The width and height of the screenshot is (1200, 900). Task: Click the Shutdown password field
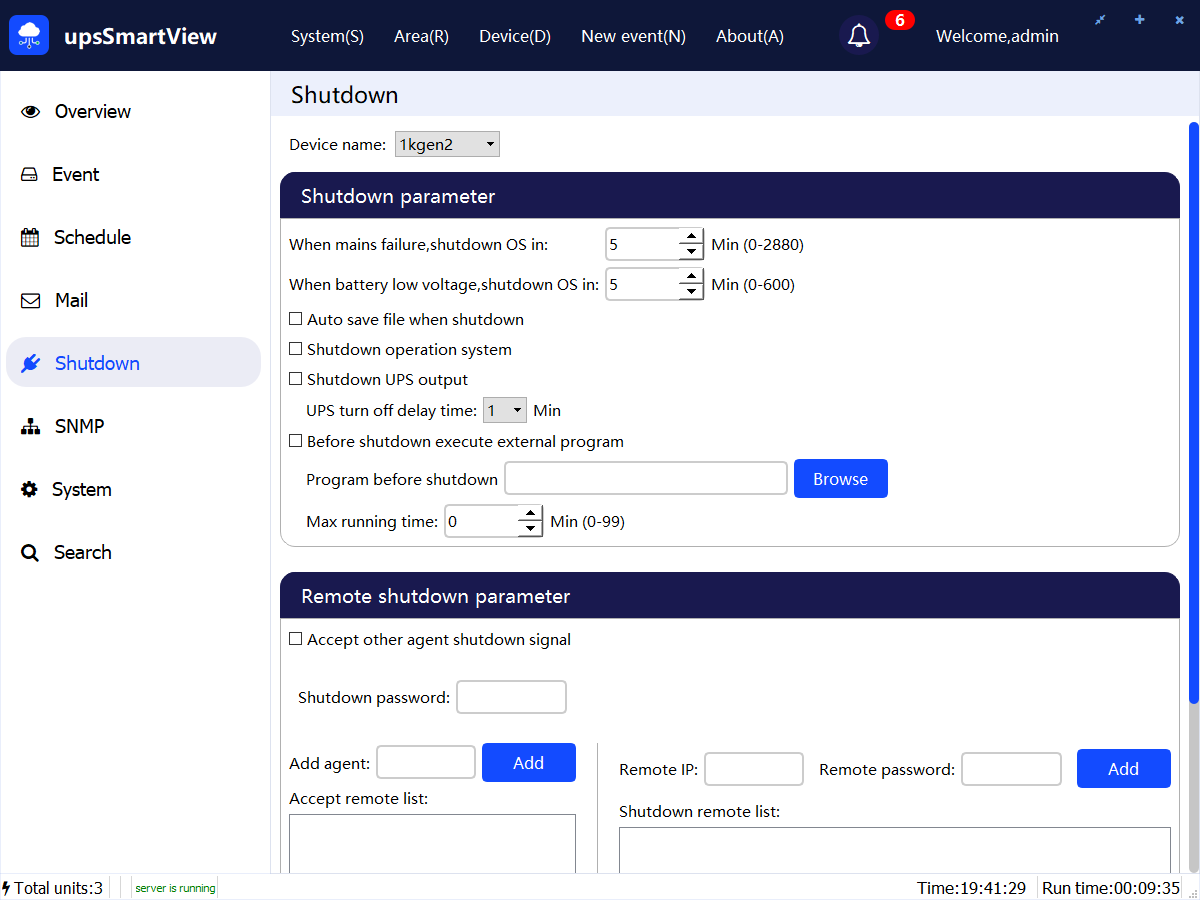511,697
